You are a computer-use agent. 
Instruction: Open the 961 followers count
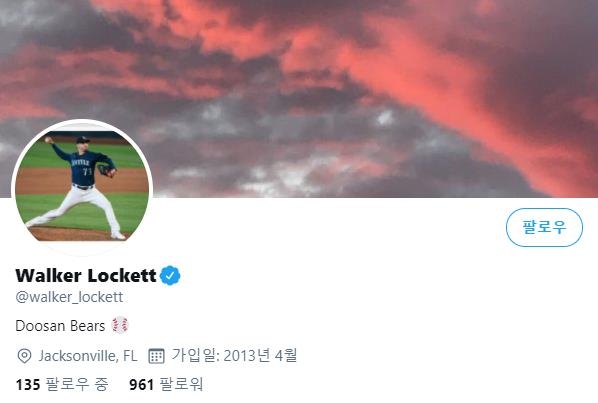pyautogui.click(x=141, y=384)
